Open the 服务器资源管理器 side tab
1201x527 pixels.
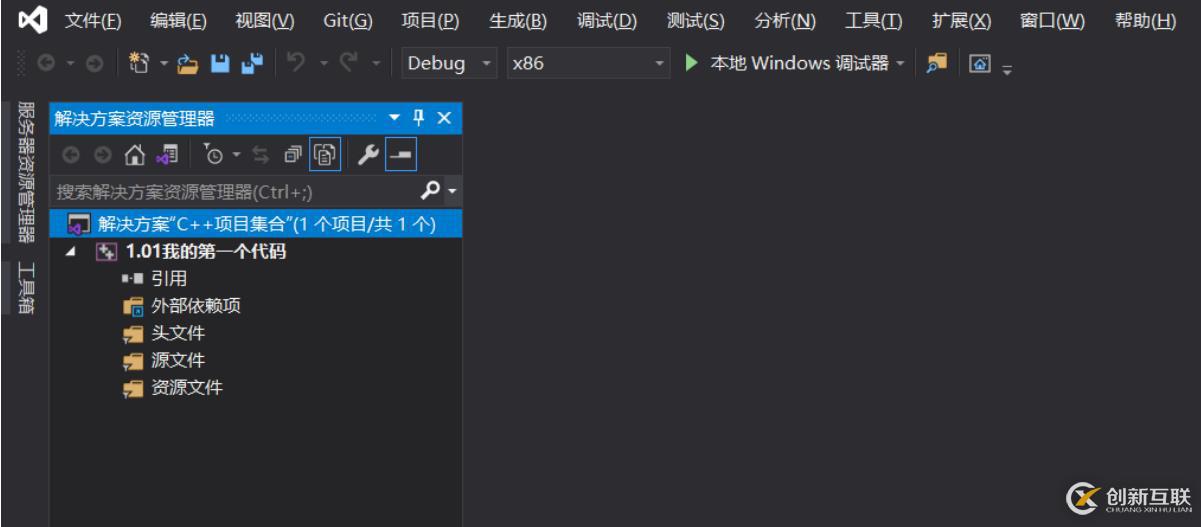point(27,172)
